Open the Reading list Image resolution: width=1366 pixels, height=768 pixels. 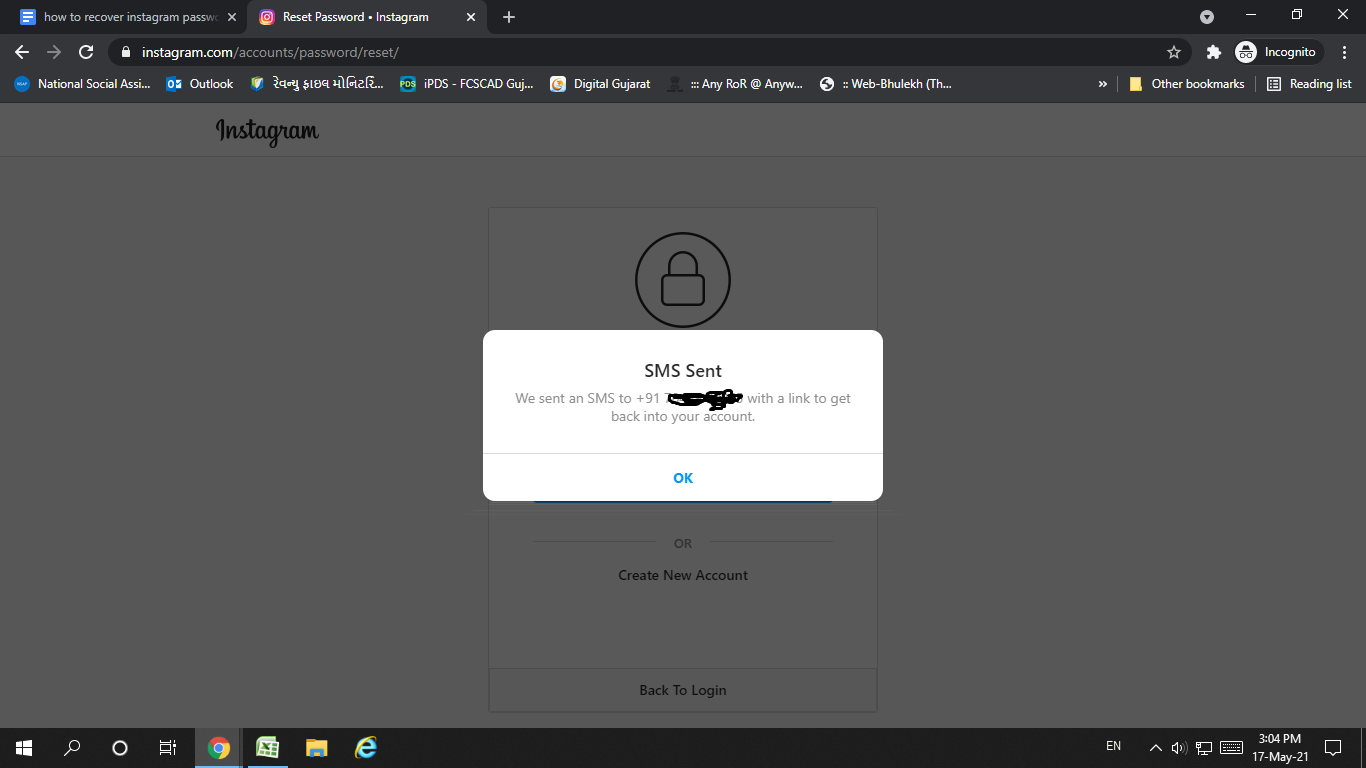click(1309, 84)
